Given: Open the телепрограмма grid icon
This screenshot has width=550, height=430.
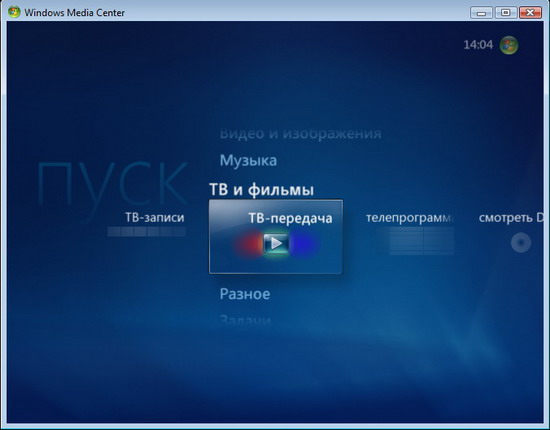Looking at the screenshot, I should tap(421, 241).
